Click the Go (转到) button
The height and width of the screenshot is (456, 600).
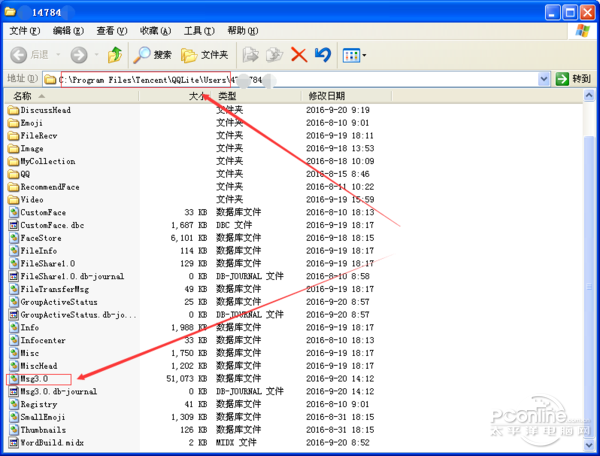pyautogui.click(x=574, y=78)
